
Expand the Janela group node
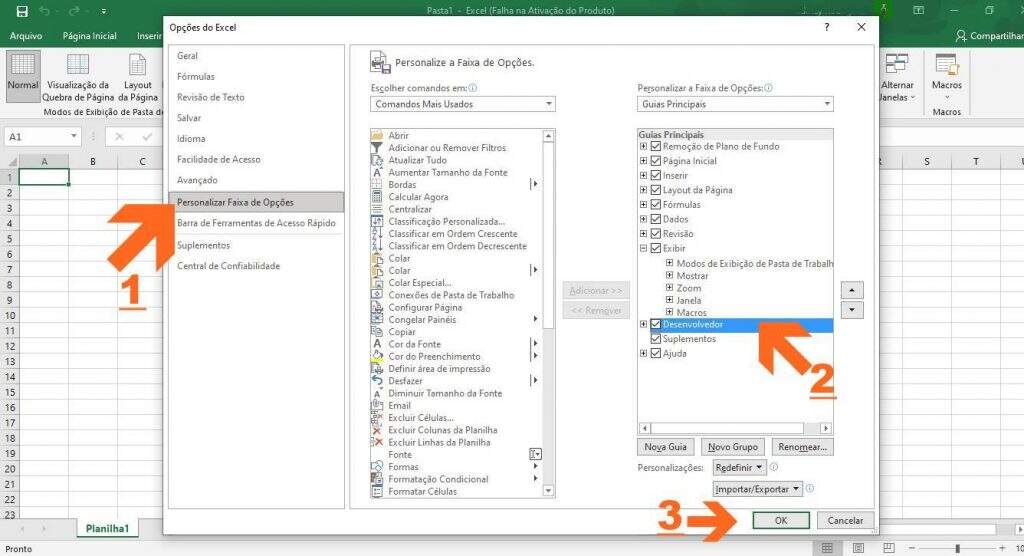669,300
